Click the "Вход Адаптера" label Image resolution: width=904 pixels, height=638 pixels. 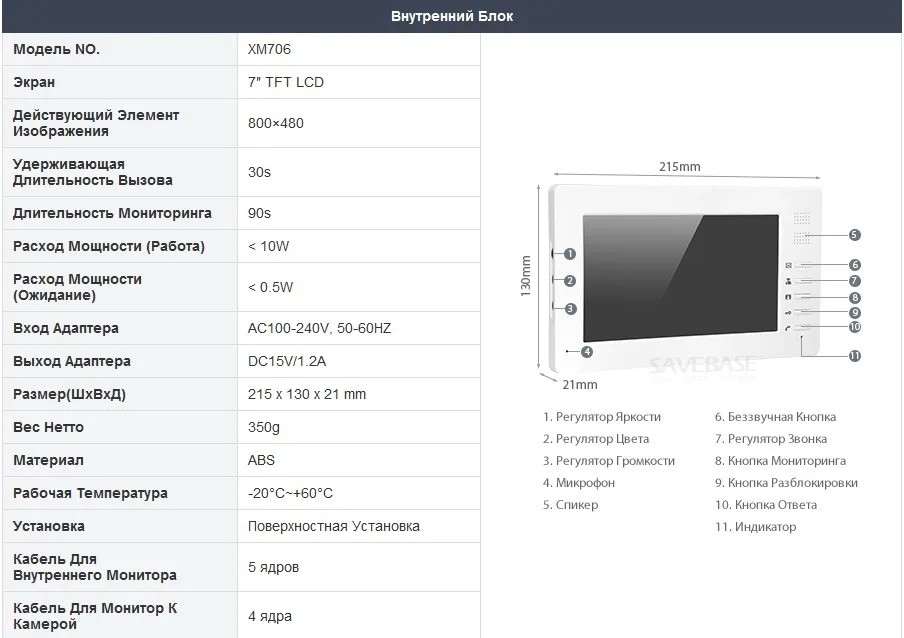66,328
